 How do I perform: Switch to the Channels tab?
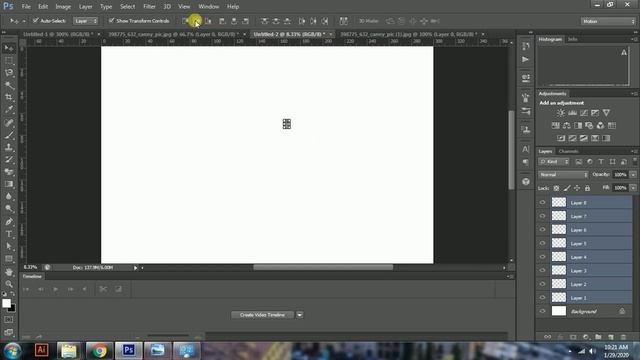568,151
